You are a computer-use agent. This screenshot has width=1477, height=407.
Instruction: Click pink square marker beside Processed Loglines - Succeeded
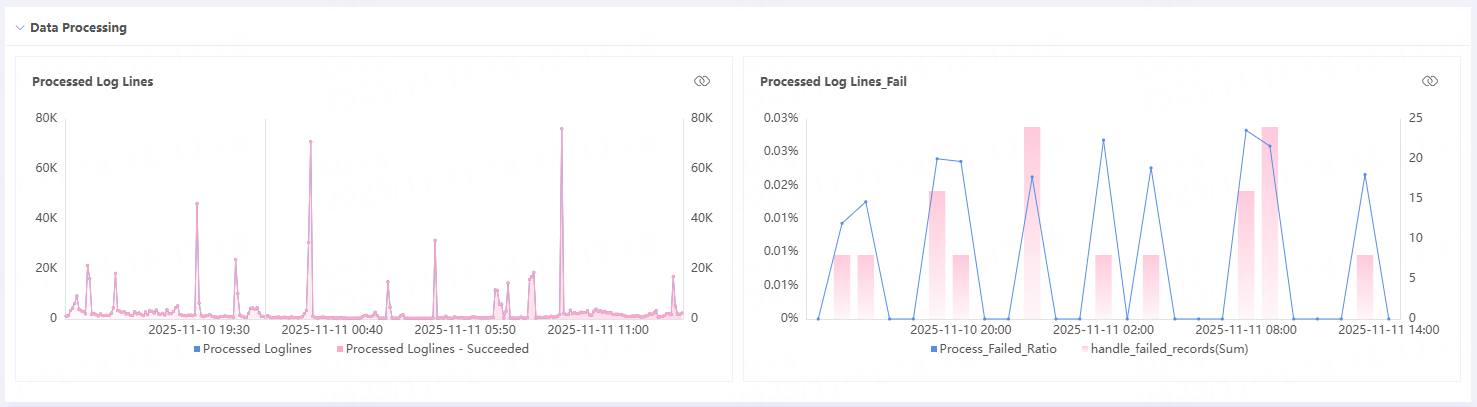click(x=339, y=349)
